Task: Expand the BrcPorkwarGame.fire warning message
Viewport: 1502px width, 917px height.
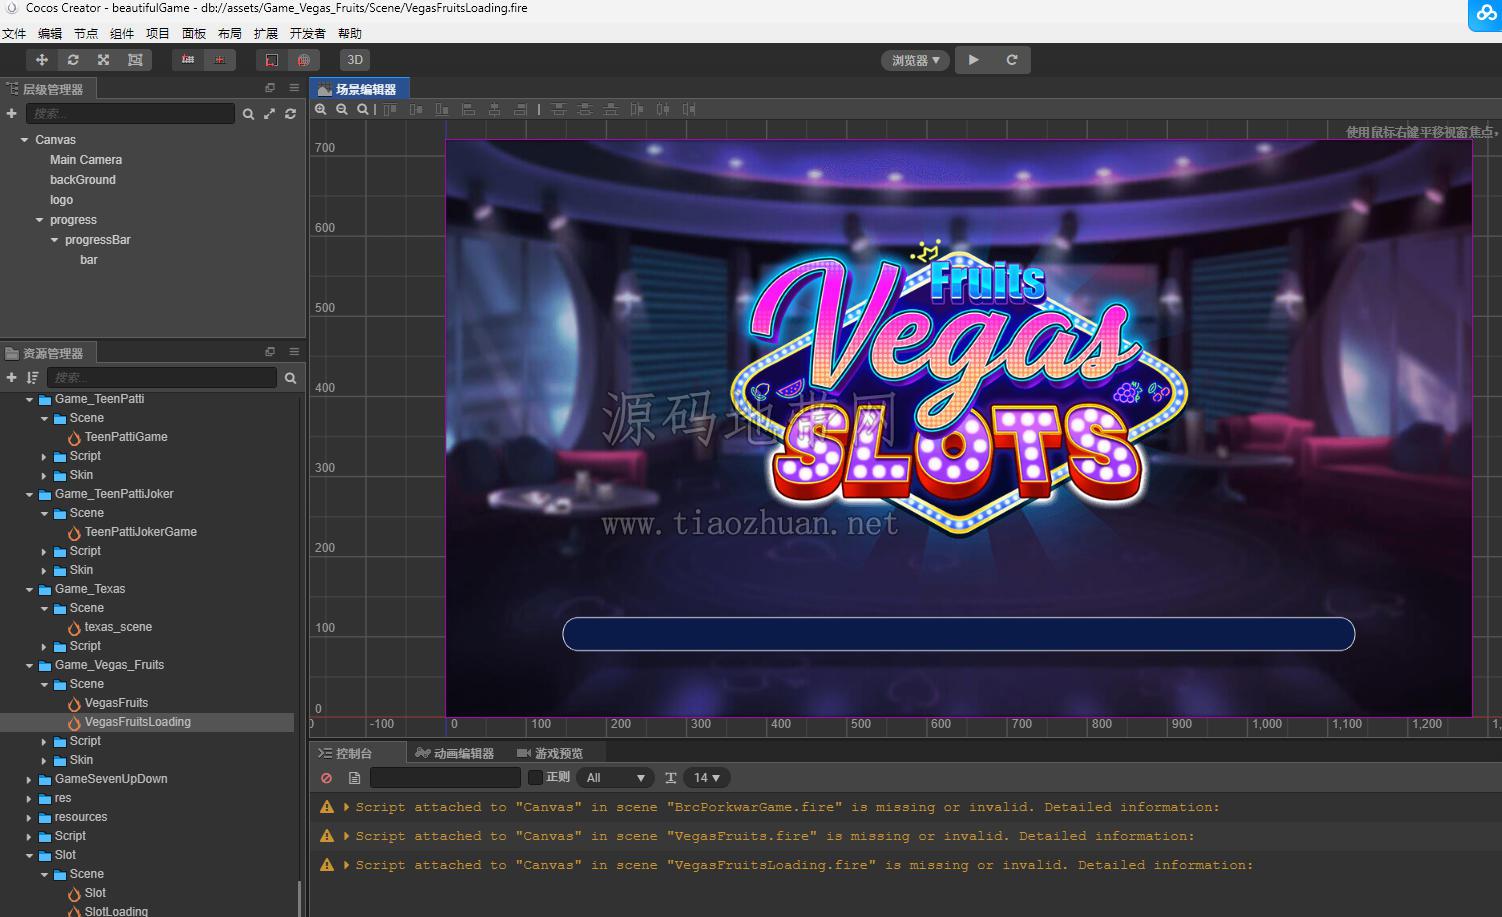Action: (347, 807)
